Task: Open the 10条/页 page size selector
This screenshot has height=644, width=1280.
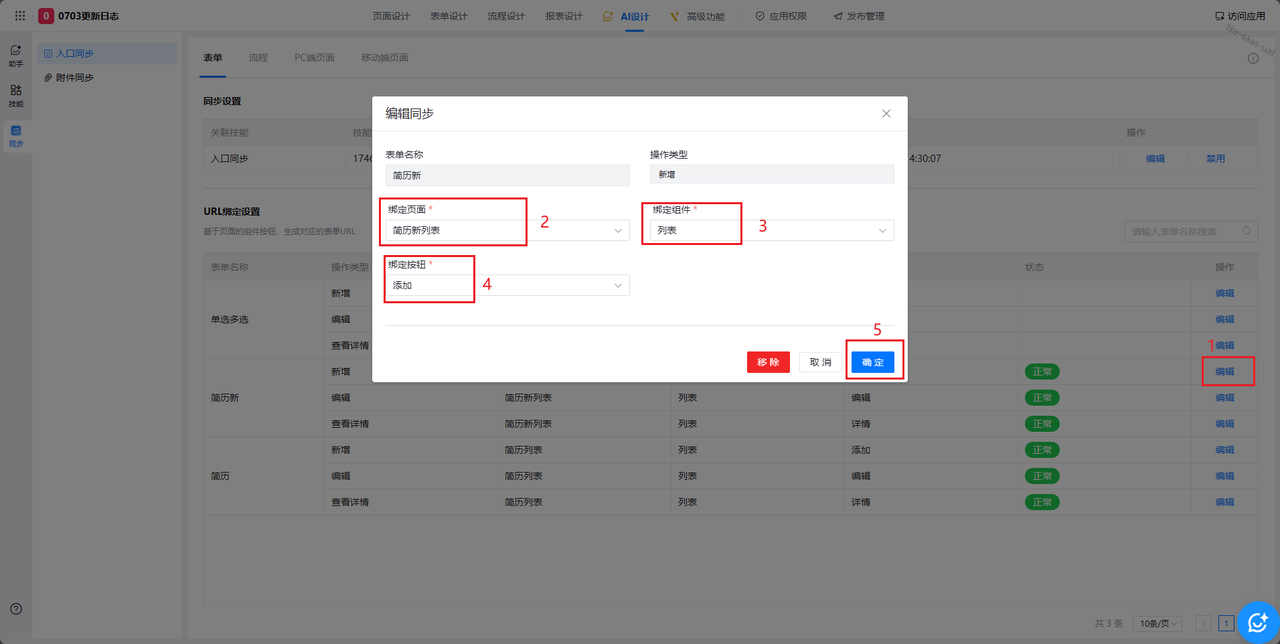Action: pyautogui.click(x=1161, y=624)
